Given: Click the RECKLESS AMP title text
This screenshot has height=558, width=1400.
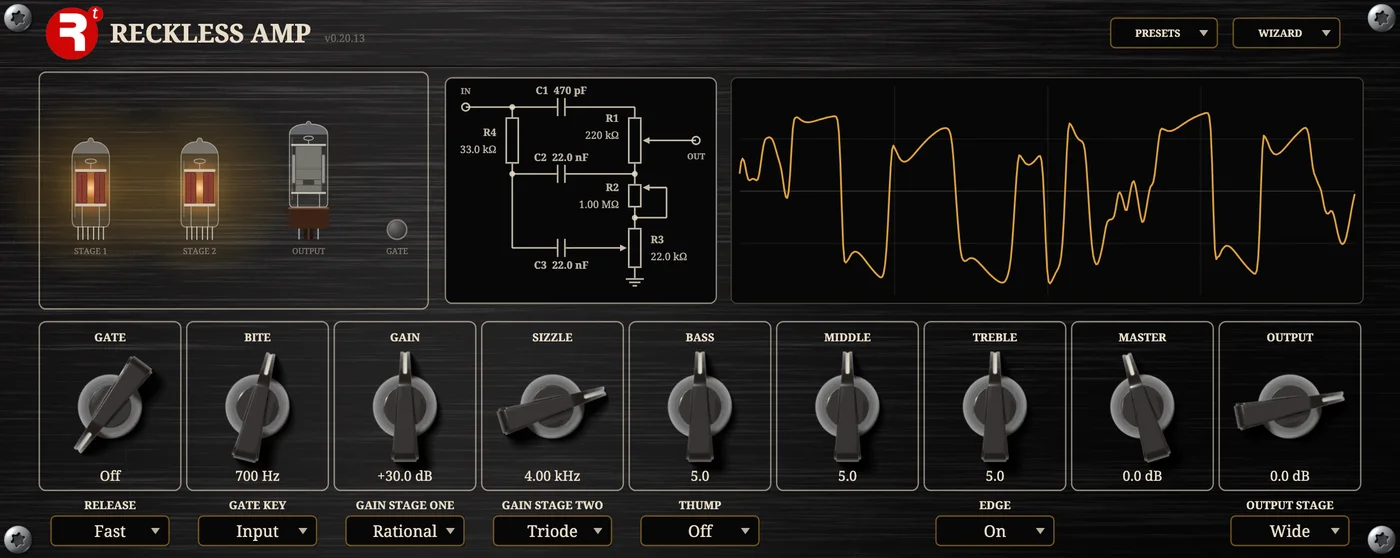Looking at the screenshot, I should [210, 33].
